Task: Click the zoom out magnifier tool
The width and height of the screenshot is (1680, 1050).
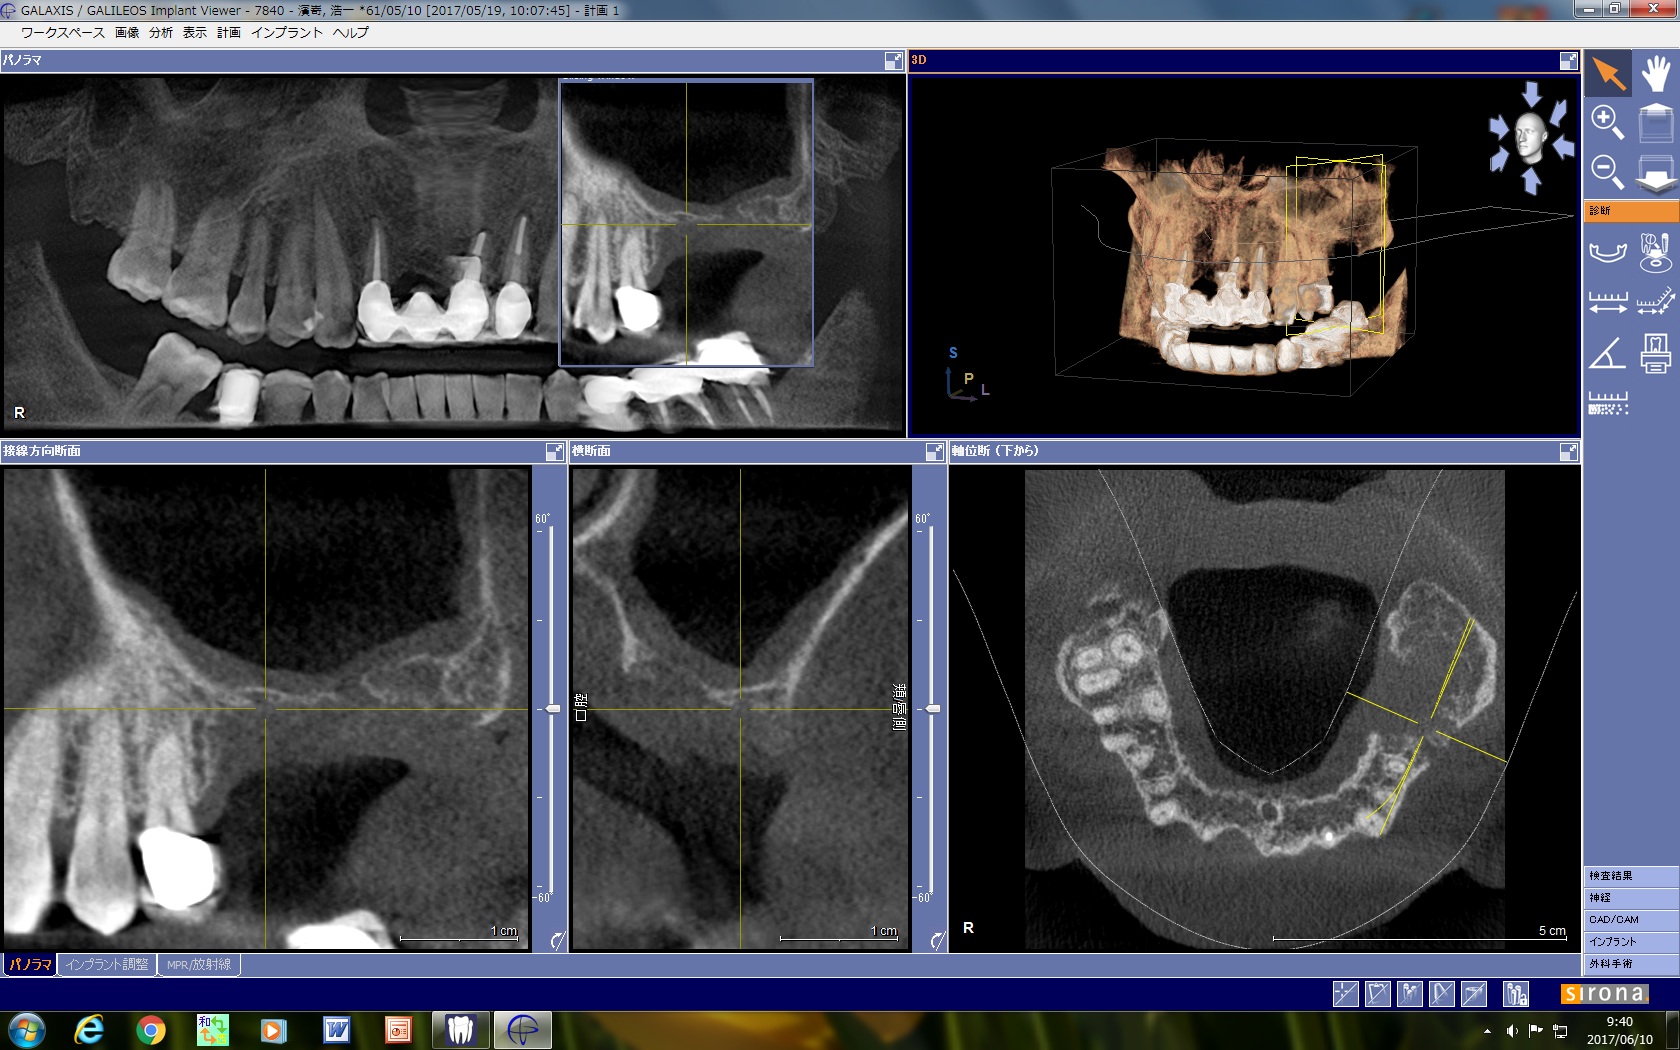Action: (1607, 171)
